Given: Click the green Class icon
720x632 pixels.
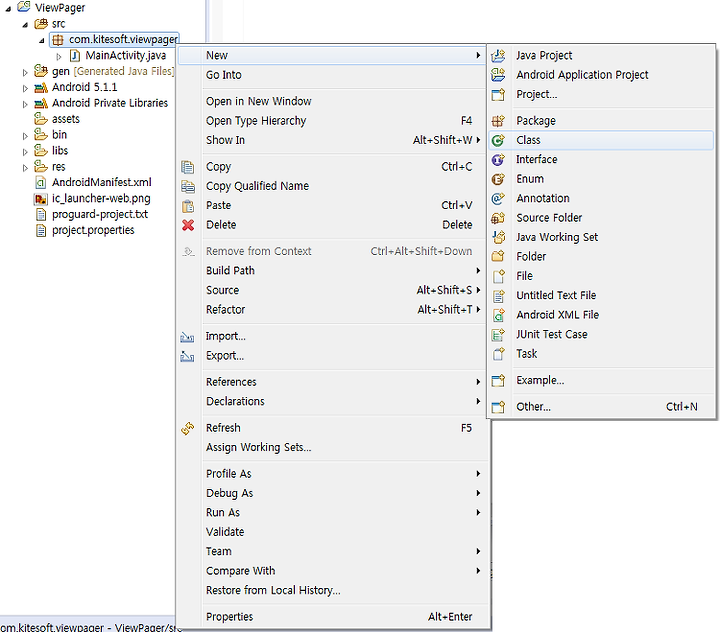Looking at the screenshot, I should [x=498, y=140].
